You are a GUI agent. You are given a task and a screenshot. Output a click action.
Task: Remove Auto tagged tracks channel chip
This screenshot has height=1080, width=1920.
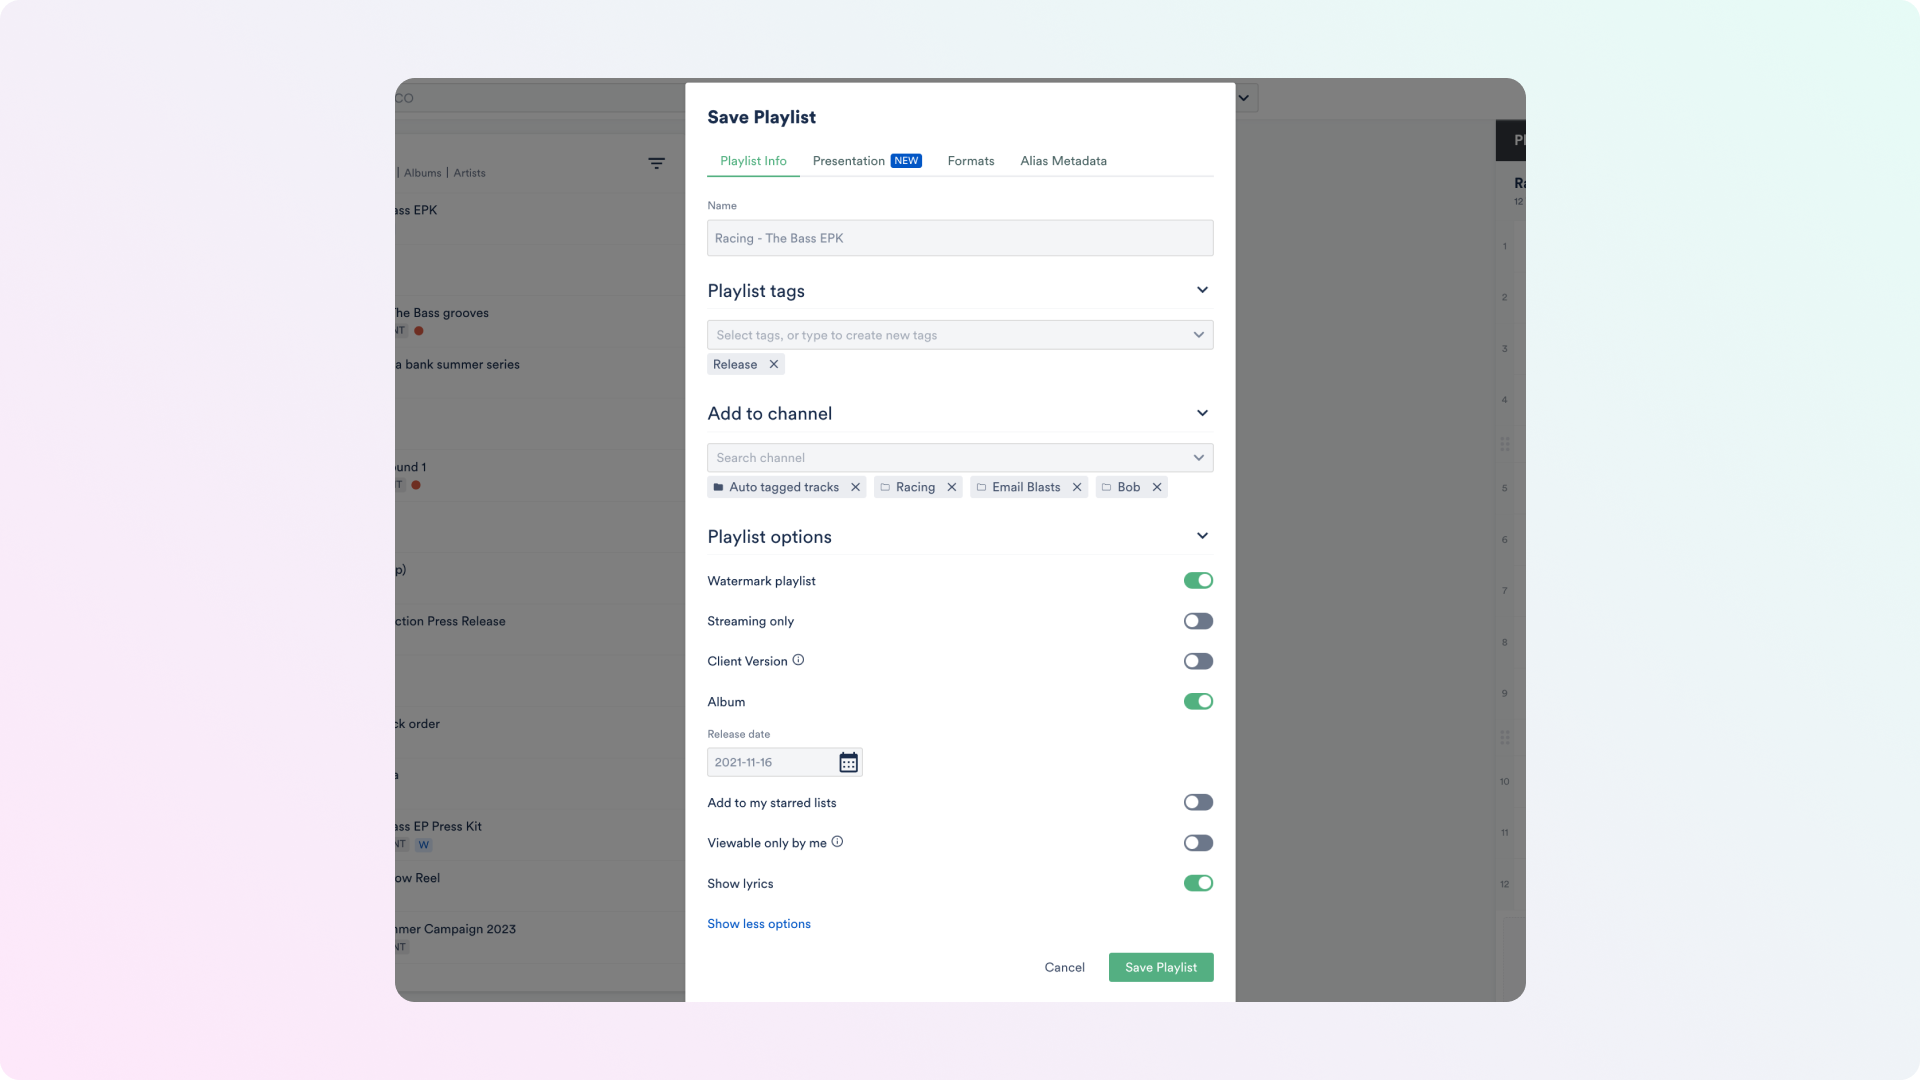point(855,488)
